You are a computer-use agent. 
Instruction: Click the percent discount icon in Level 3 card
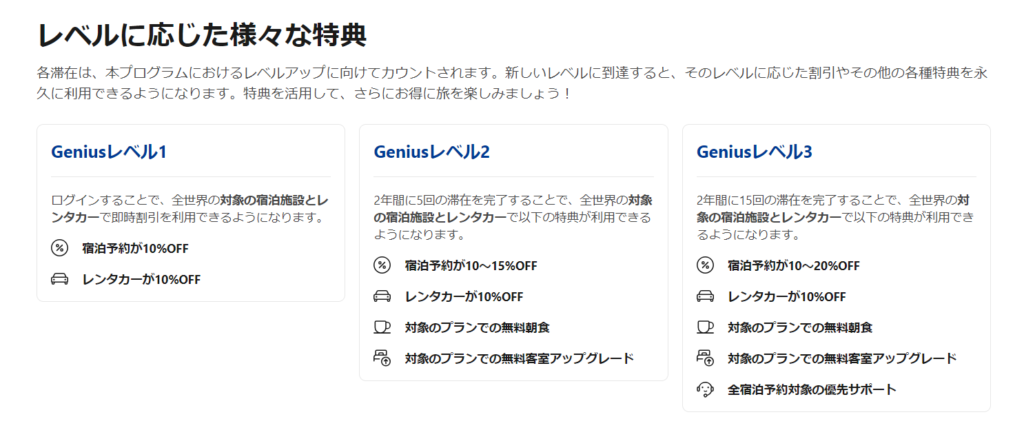[x=705, y=266]
